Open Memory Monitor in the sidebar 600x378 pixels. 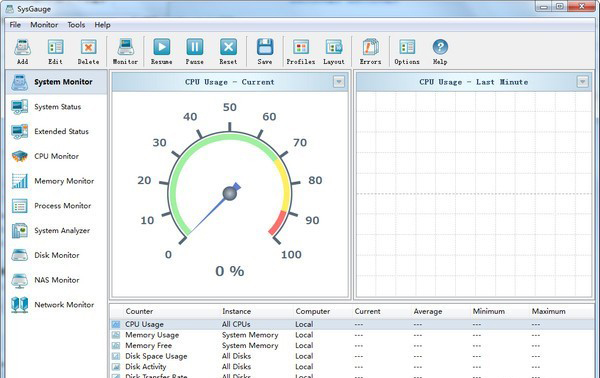[57, 181]
